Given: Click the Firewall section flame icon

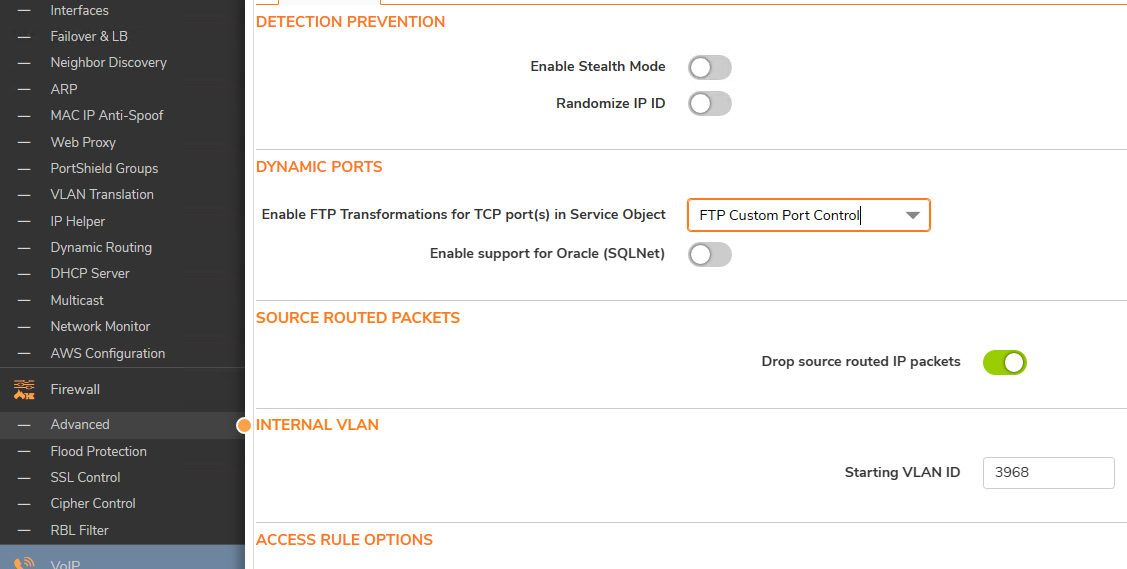Looking at the screenshot, I should (x=24, y=389).
